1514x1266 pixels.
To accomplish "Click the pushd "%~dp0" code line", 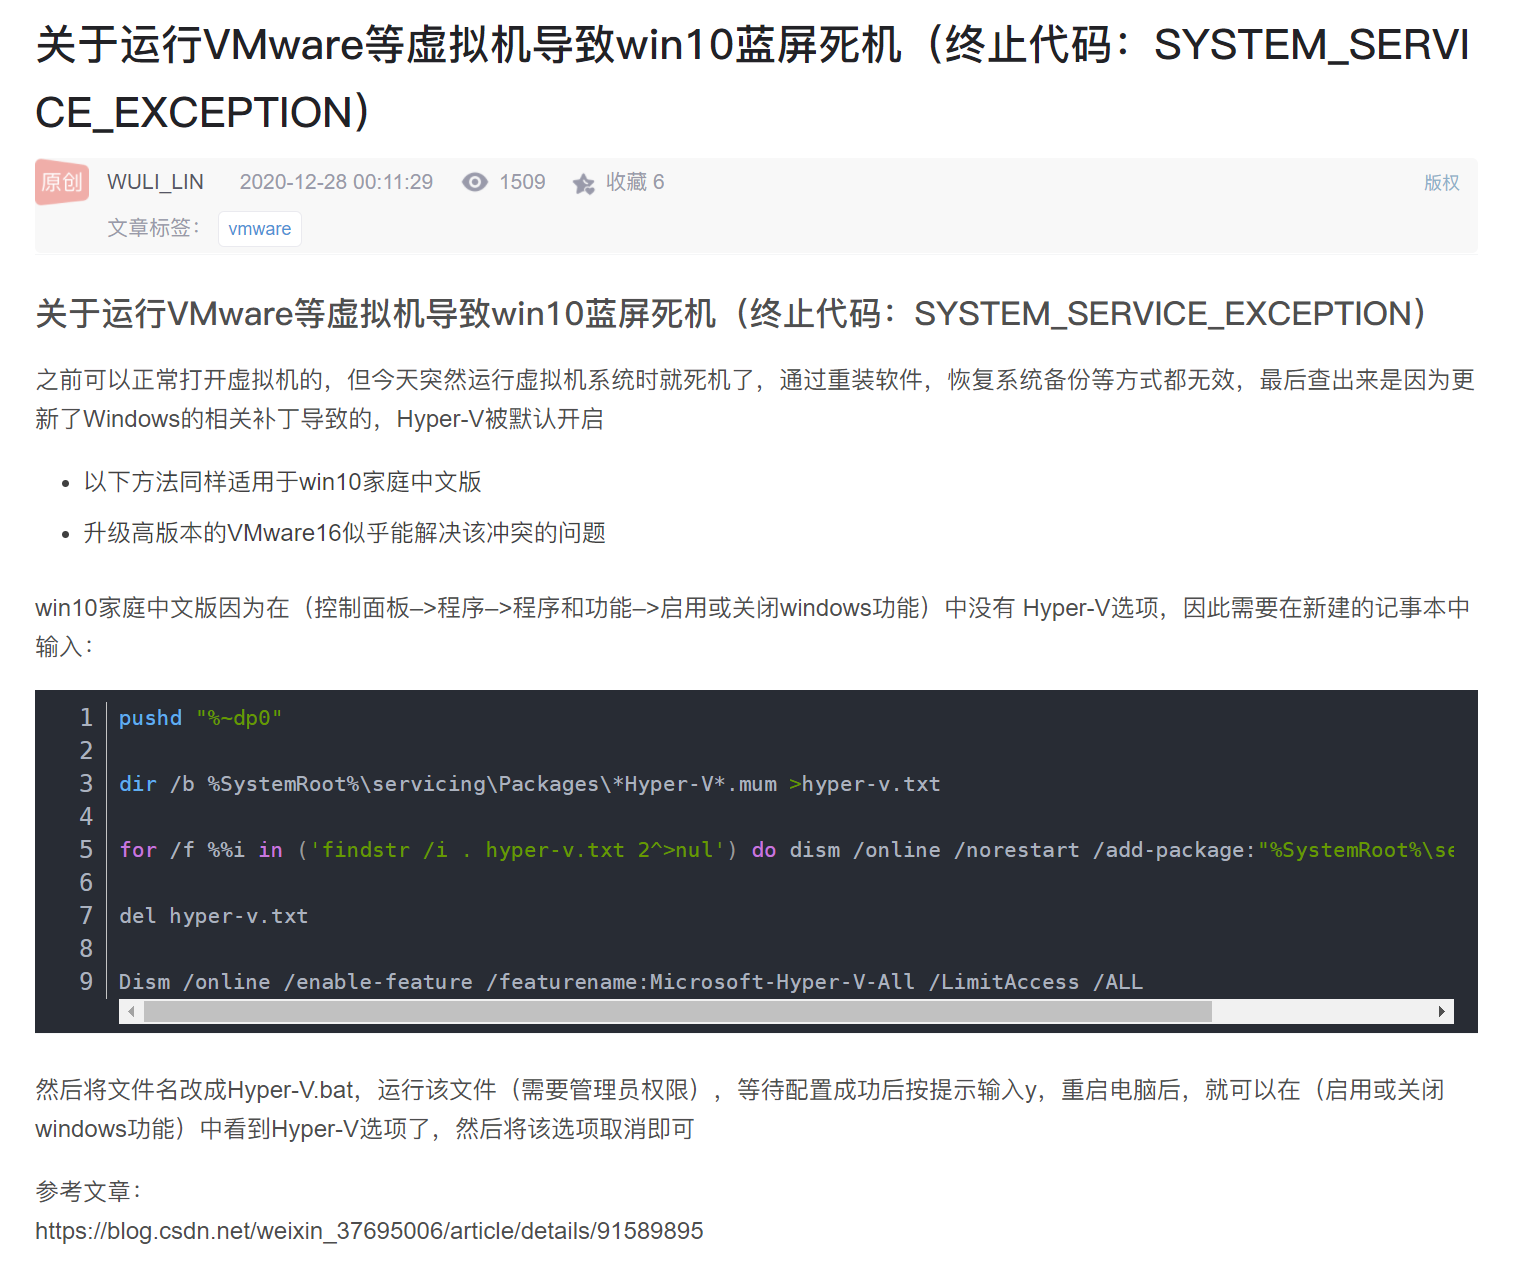I will [200, 718].
